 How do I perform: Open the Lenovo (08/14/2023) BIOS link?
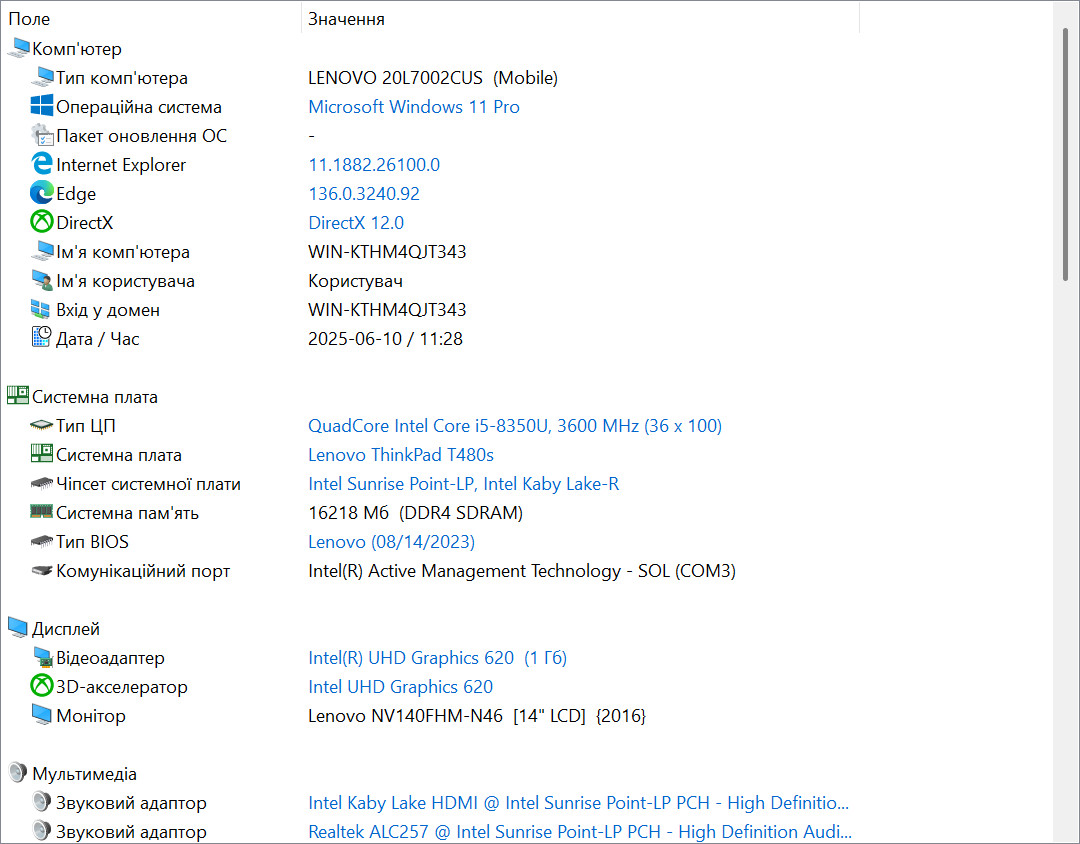click(391, 542)
